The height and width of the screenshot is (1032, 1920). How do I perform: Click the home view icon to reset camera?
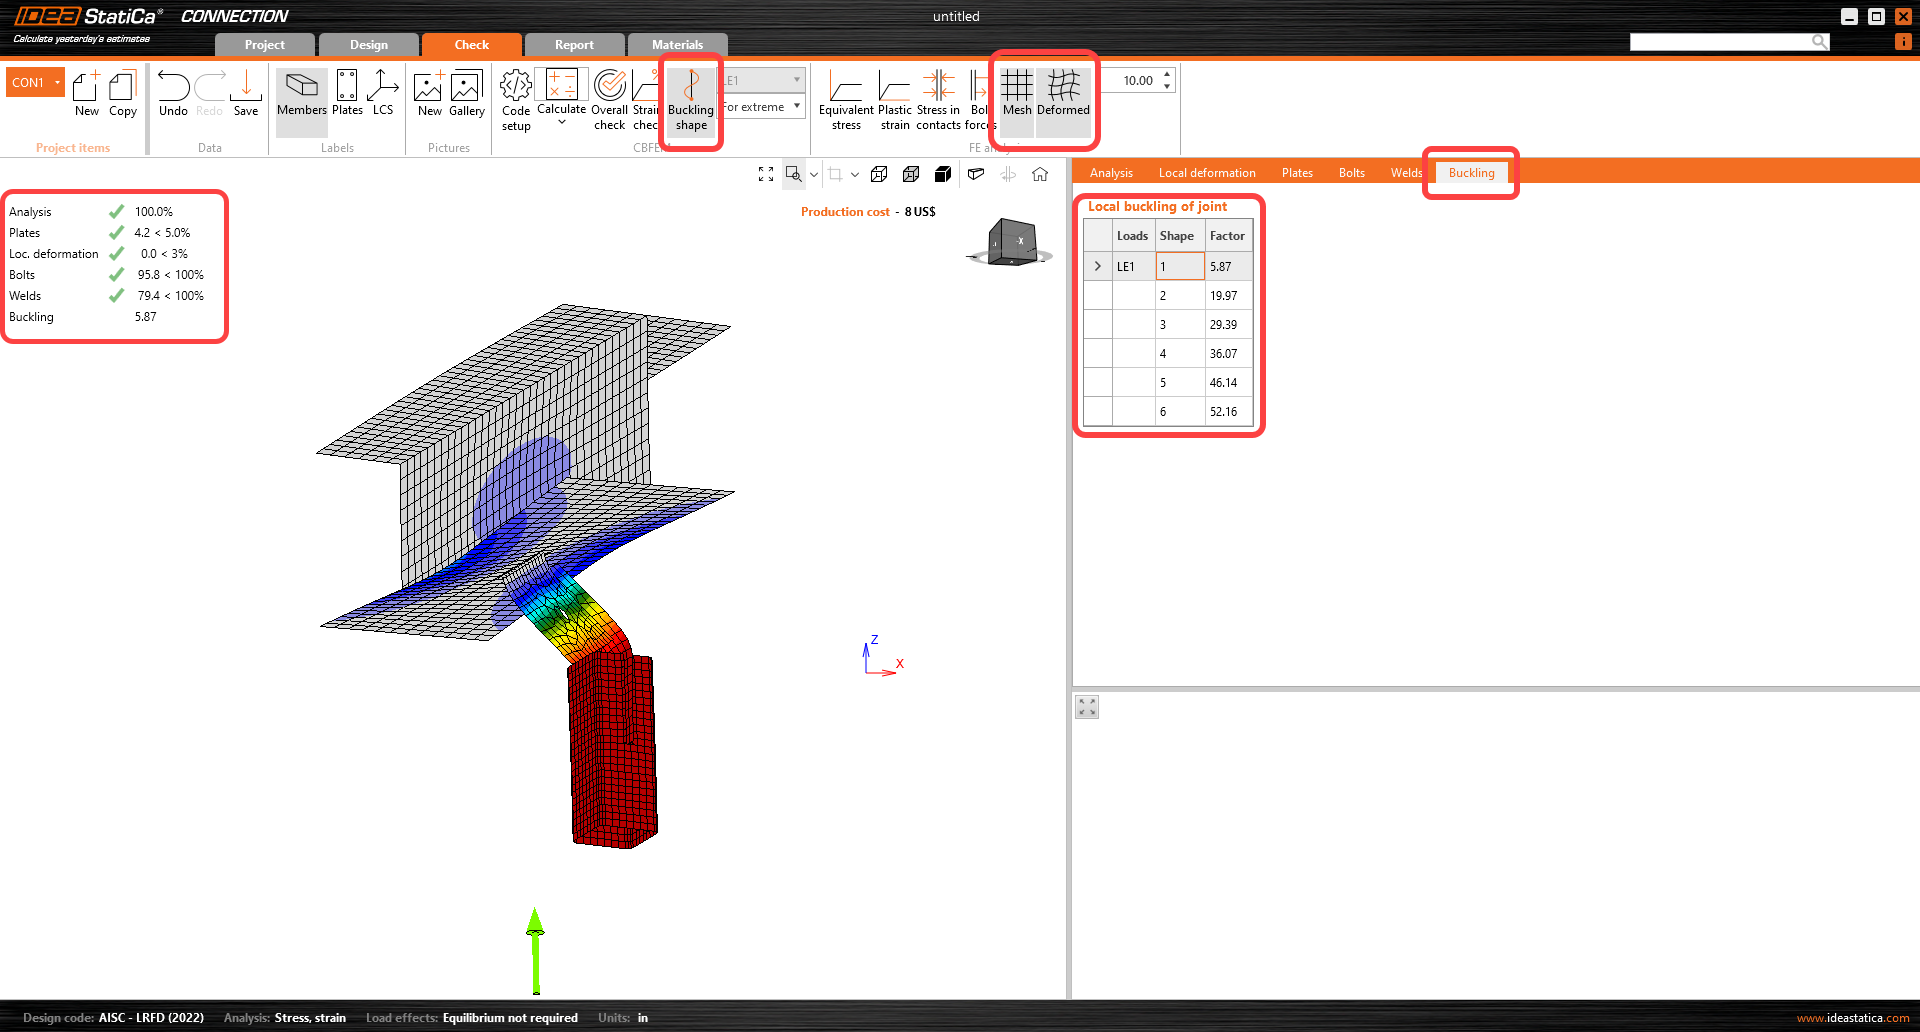click(x=1040, y=174)
